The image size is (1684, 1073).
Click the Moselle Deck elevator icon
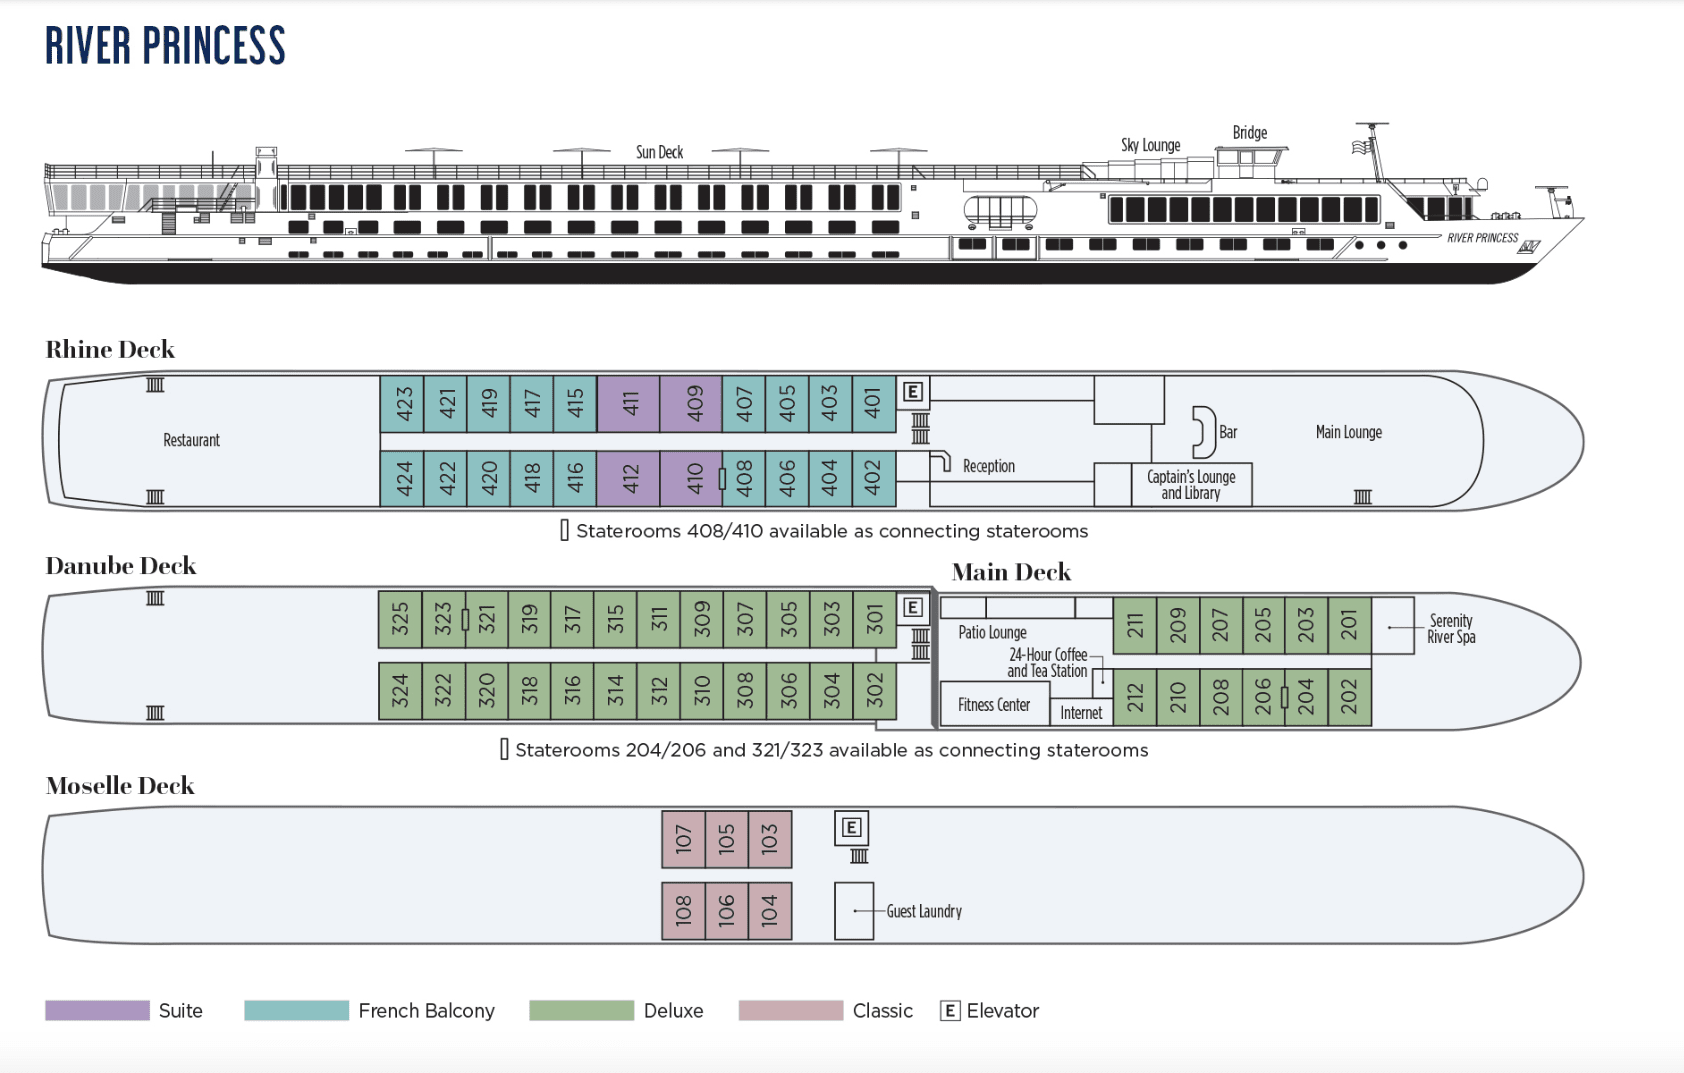(851, 827)
